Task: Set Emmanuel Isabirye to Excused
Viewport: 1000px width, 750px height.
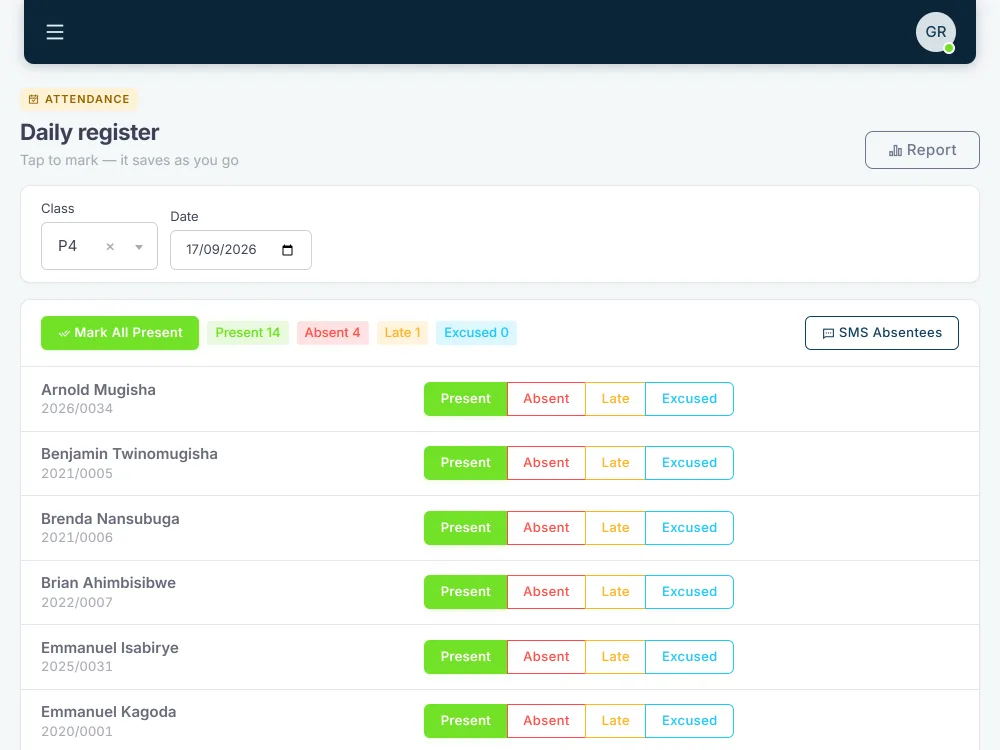Action: tap(689, 657)
